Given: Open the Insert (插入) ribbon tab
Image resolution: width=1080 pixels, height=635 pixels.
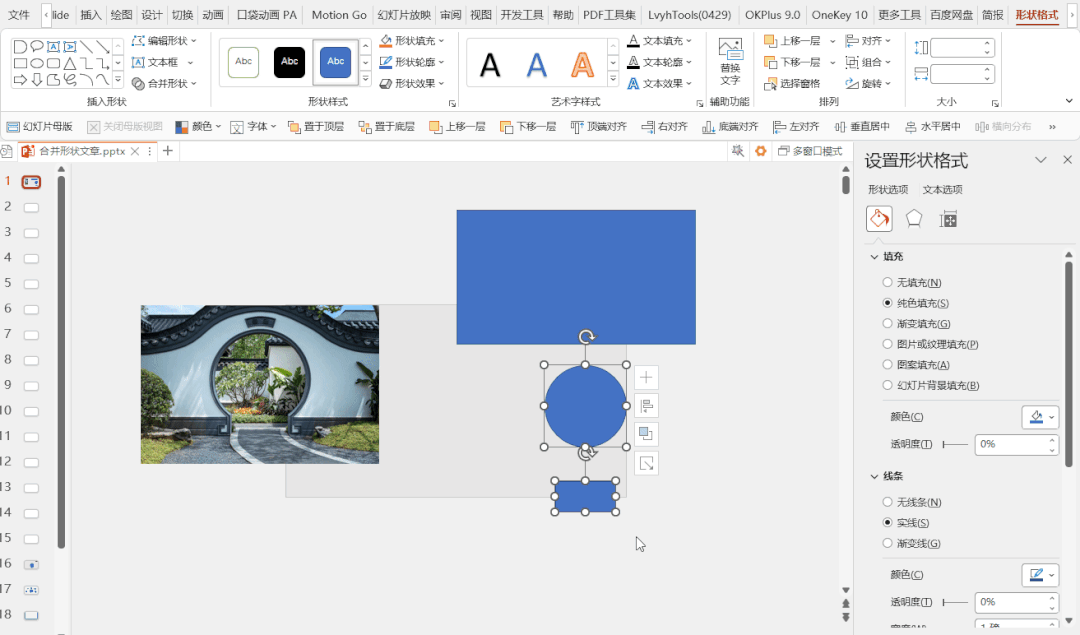Looking at the screenshot, I should point(90,15).
